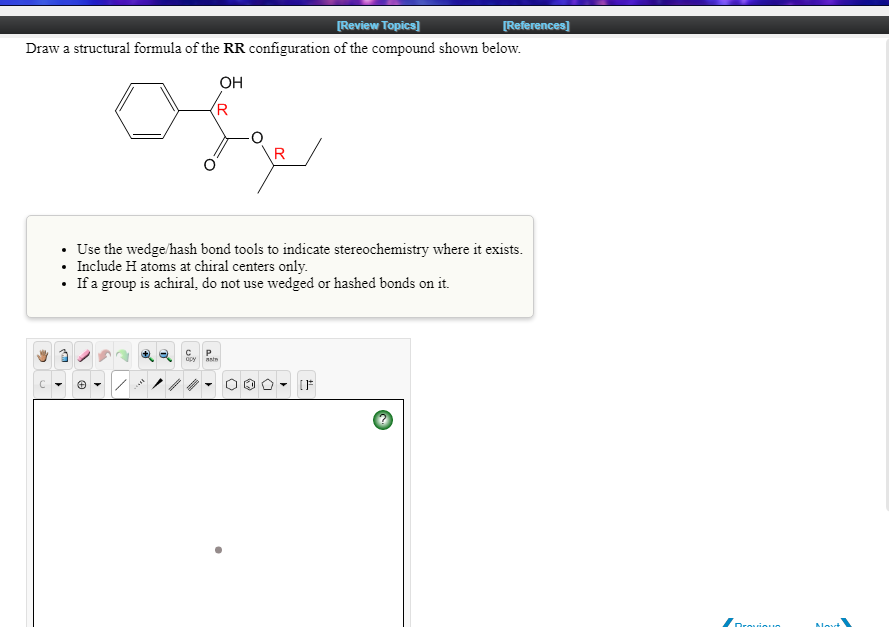Redo the last drawing action

pos(123,355)
